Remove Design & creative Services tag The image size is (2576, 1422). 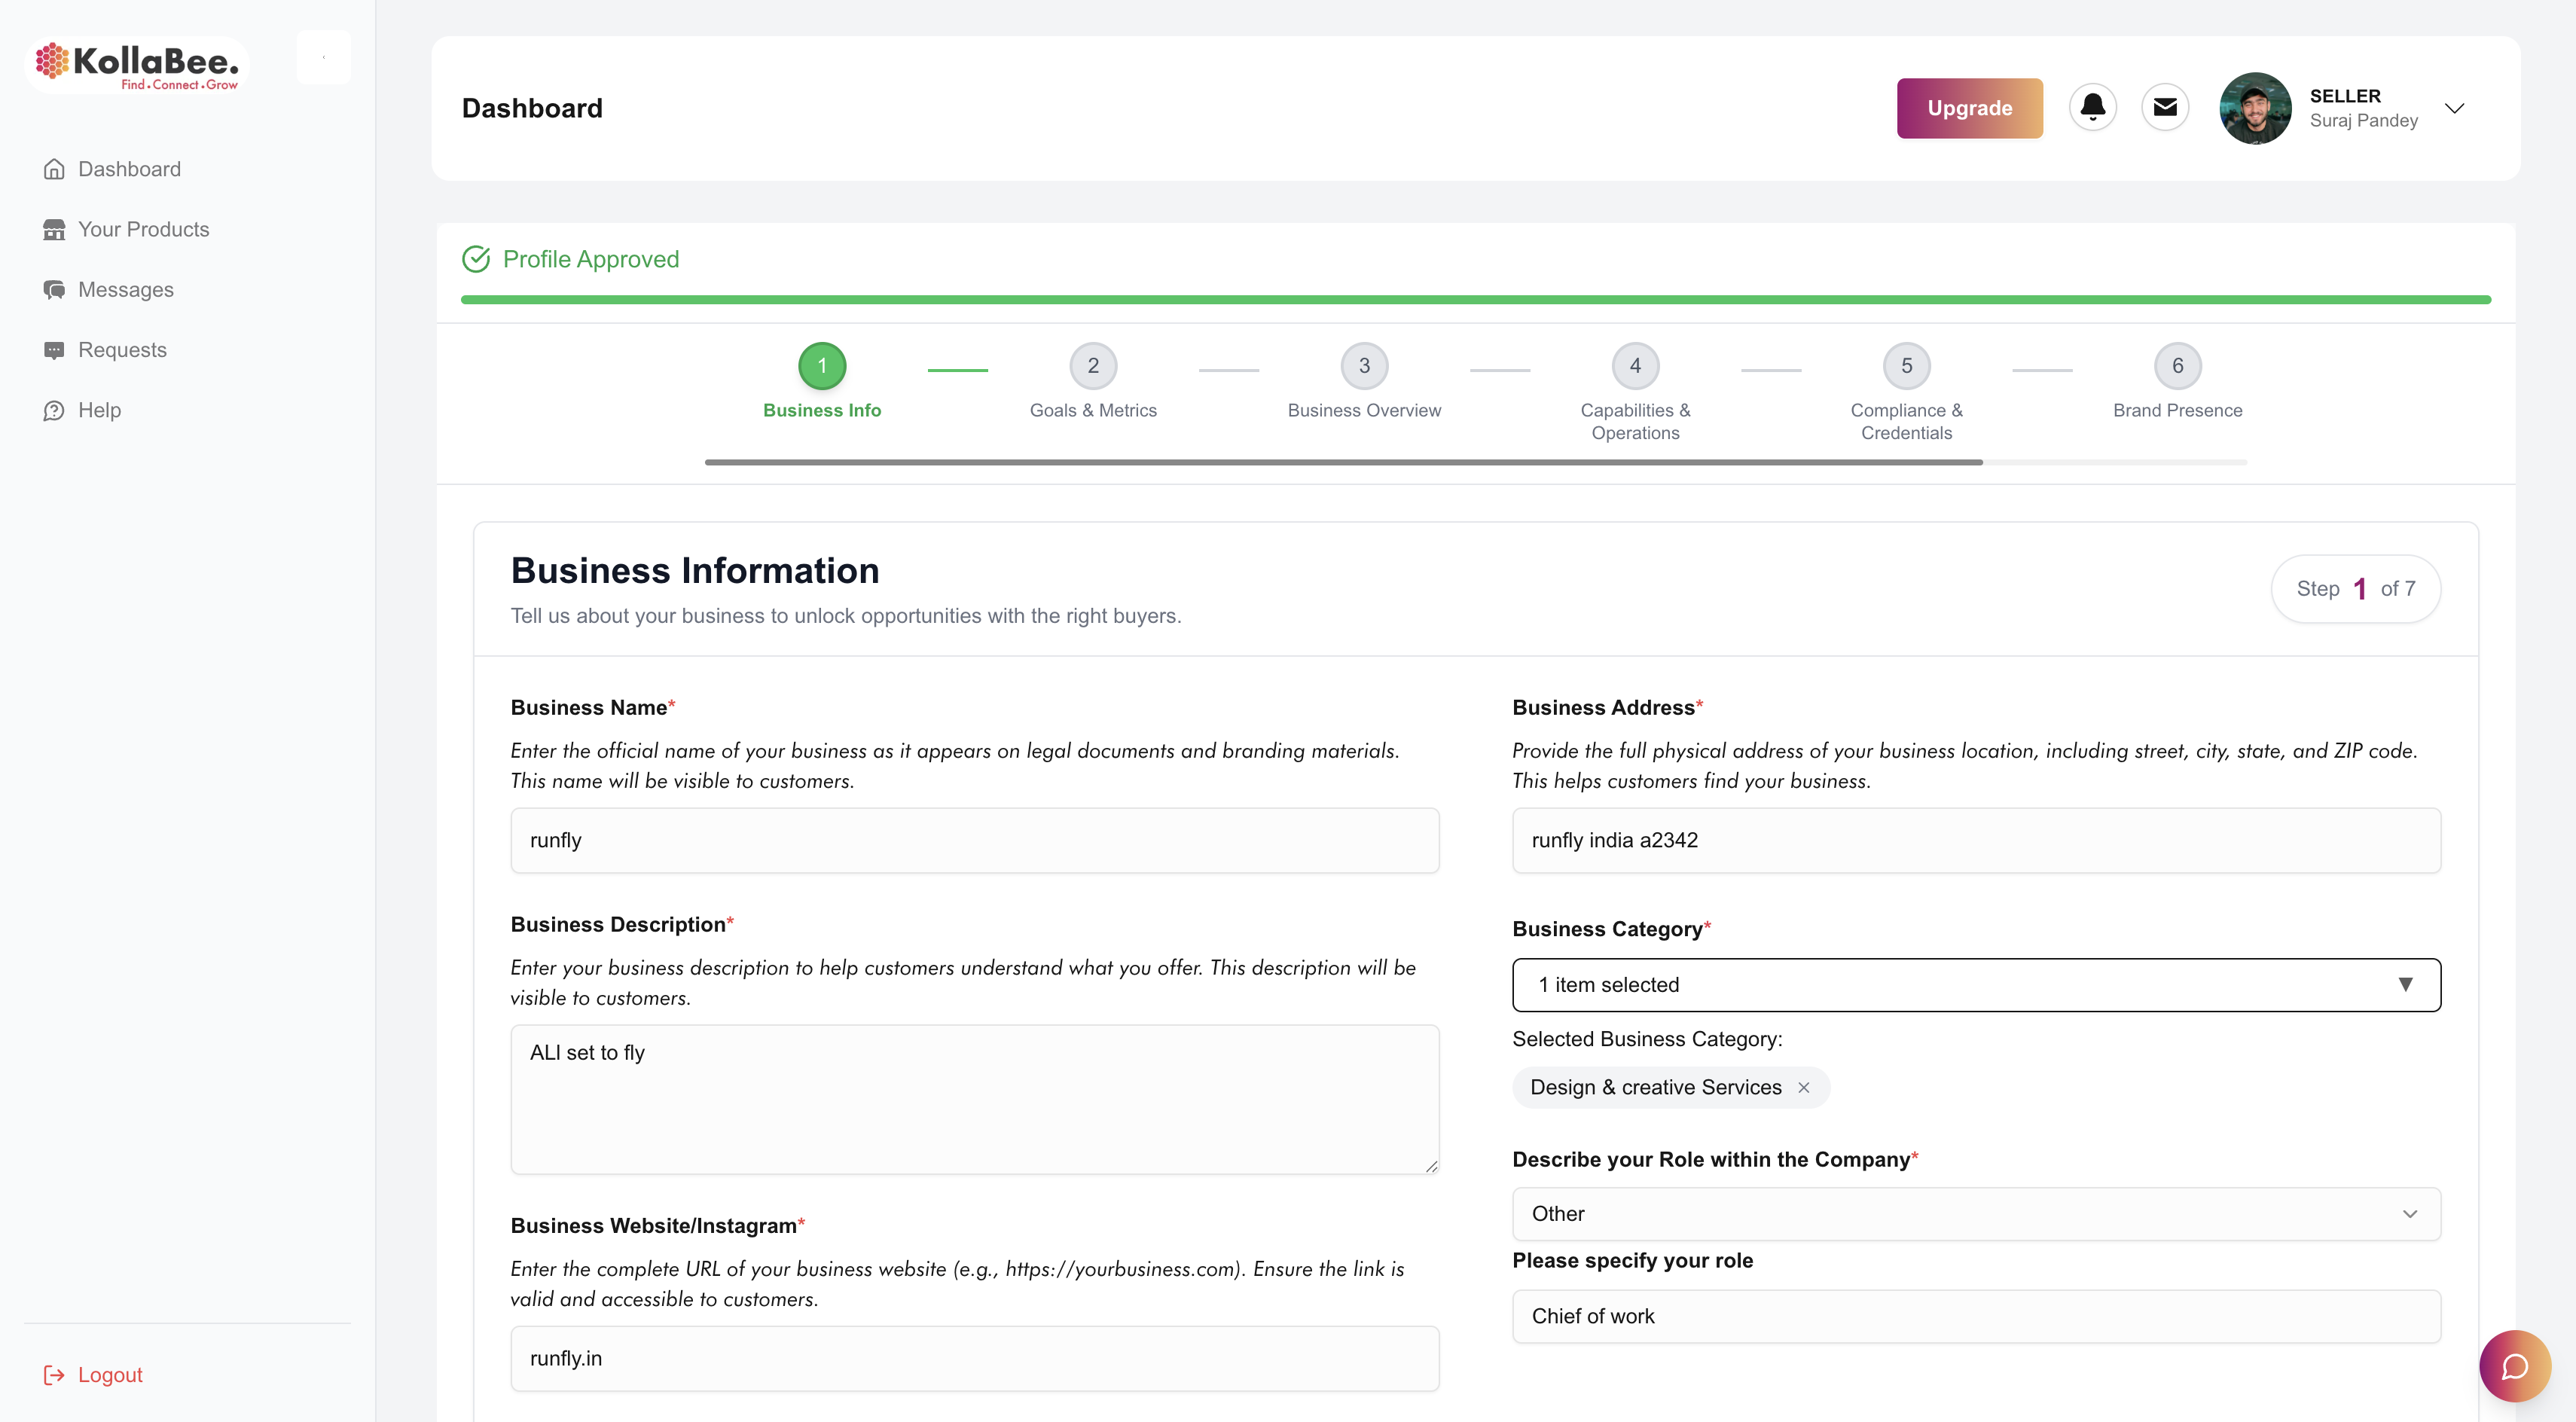[1804, 1087]
